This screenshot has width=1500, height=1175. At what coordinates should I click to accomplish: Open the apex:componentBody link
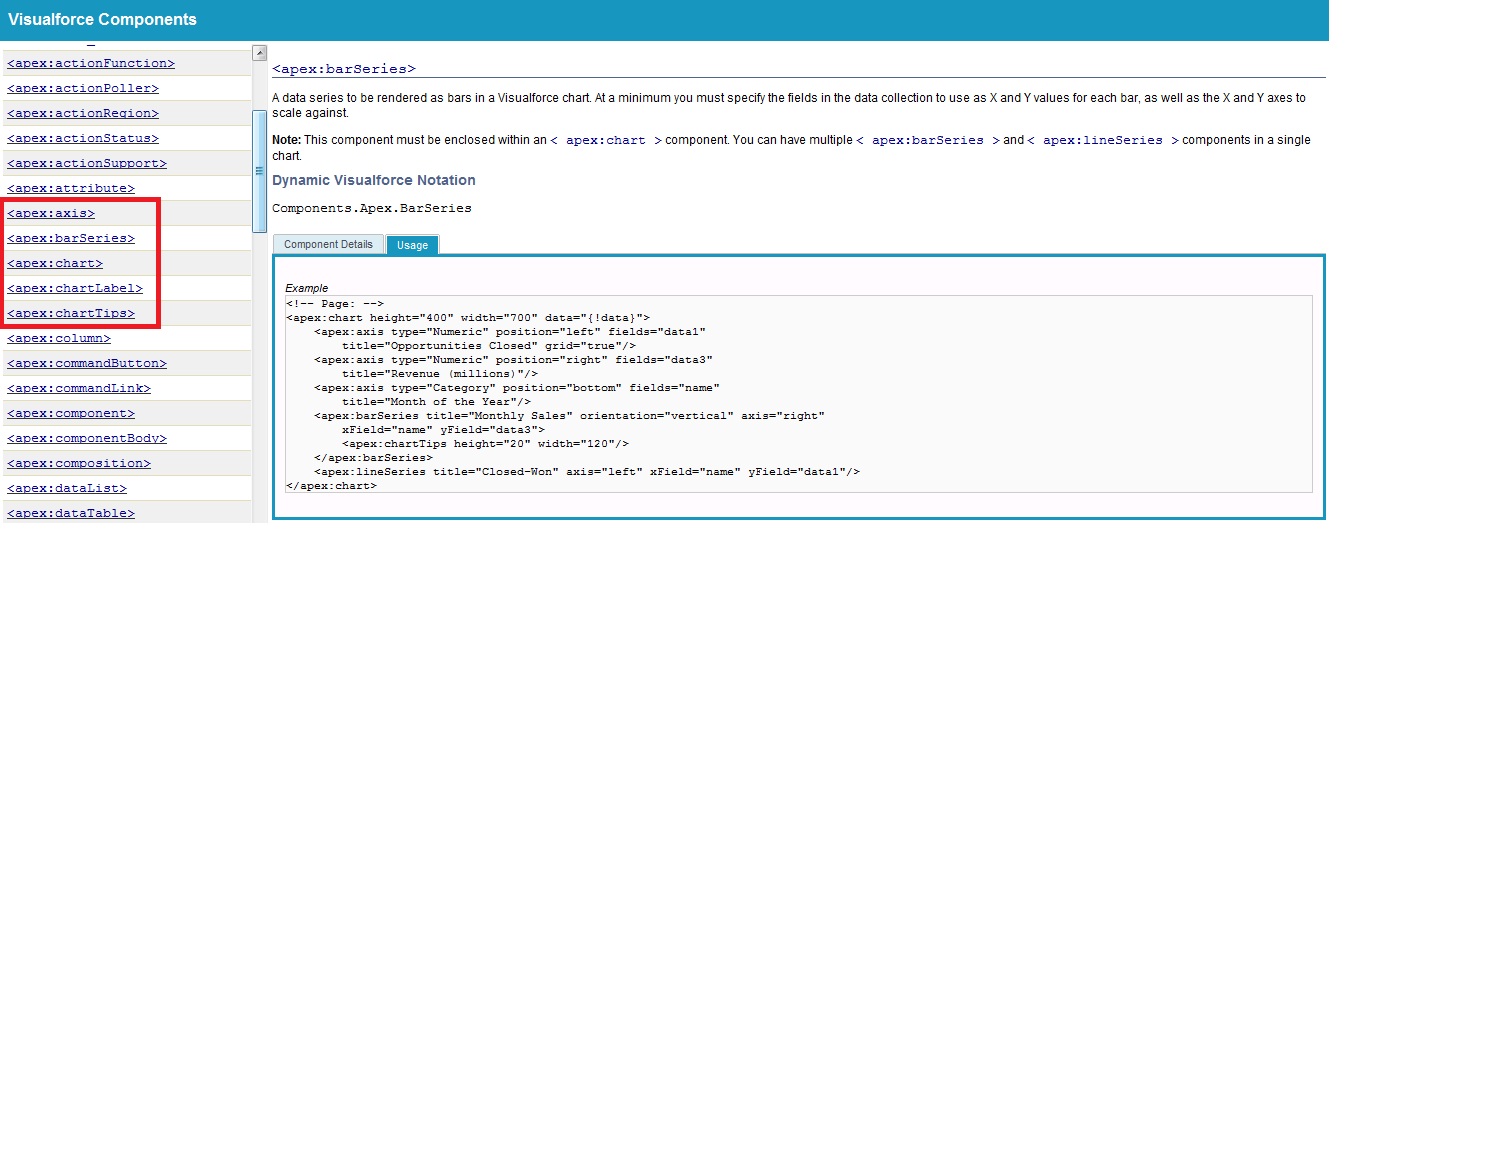tap(87, 438)
